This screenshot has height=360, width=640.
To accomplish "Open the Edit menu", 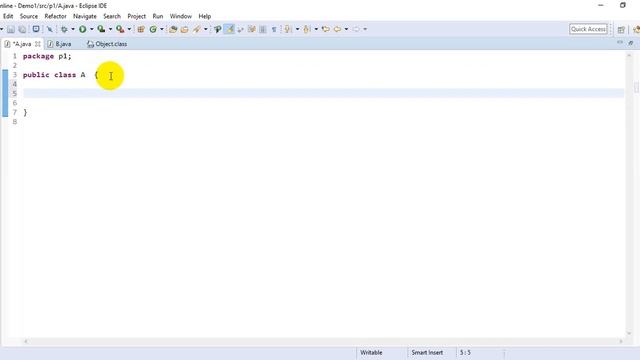I will coord(8,16).
